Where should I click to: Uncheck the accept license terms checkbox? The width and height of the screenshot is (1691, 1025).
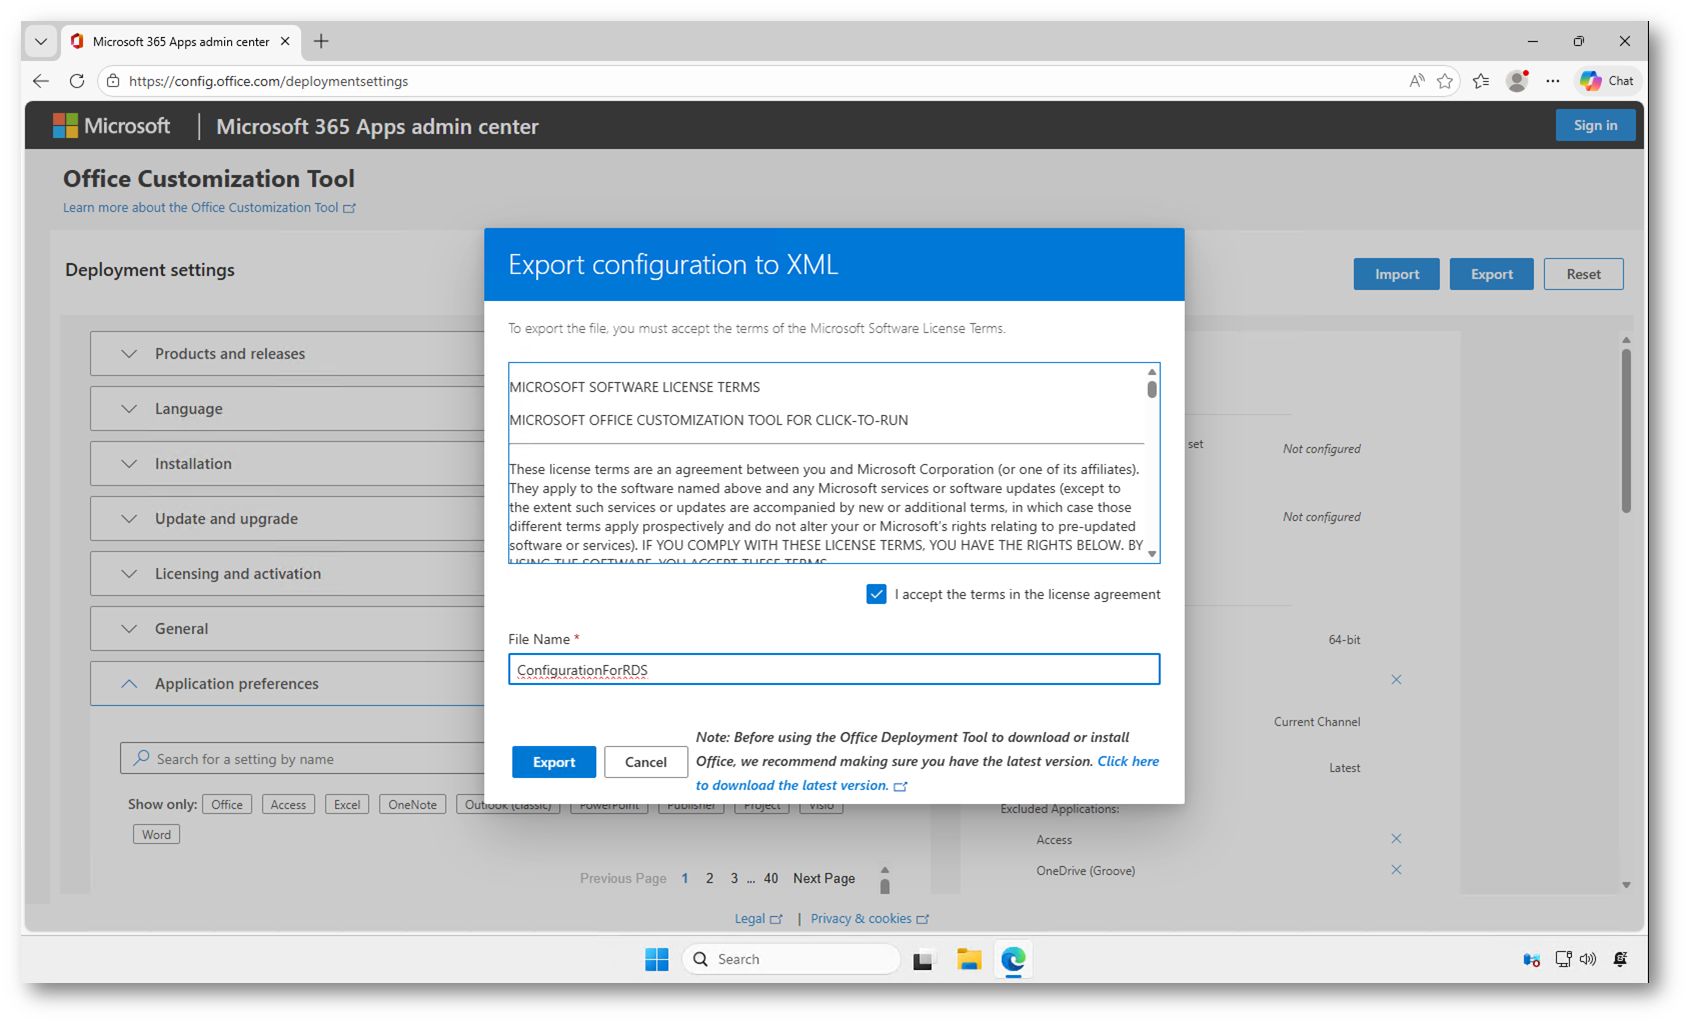(876, 594)
